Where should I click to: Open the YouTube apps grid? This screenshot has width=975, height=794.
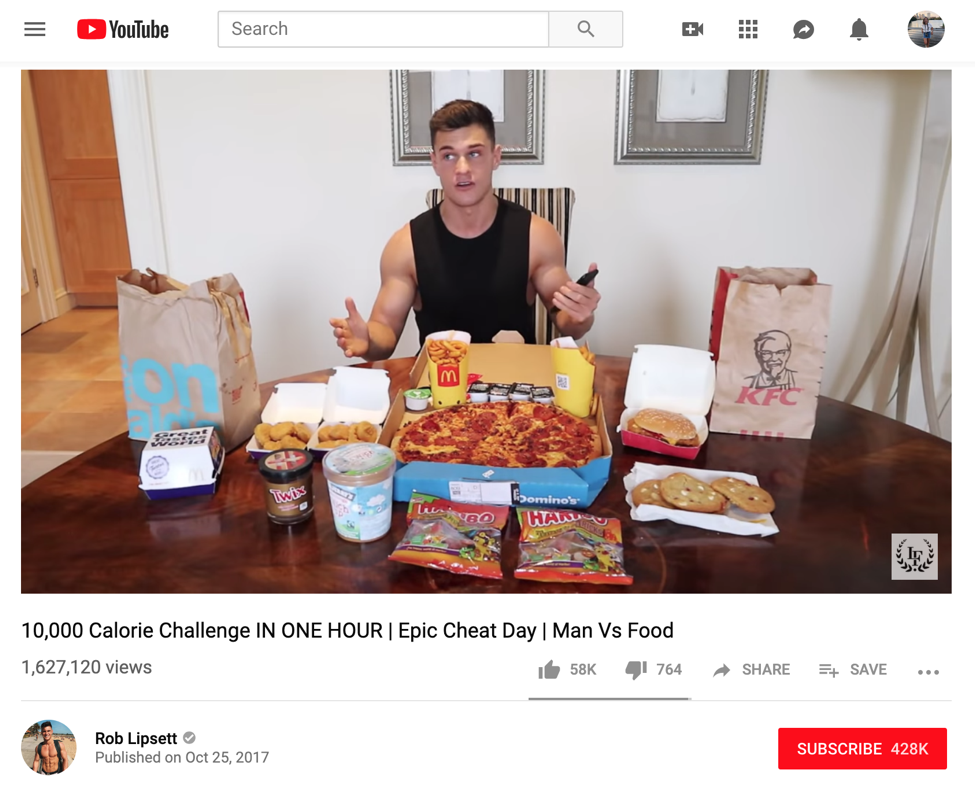(x=747, y=29)
